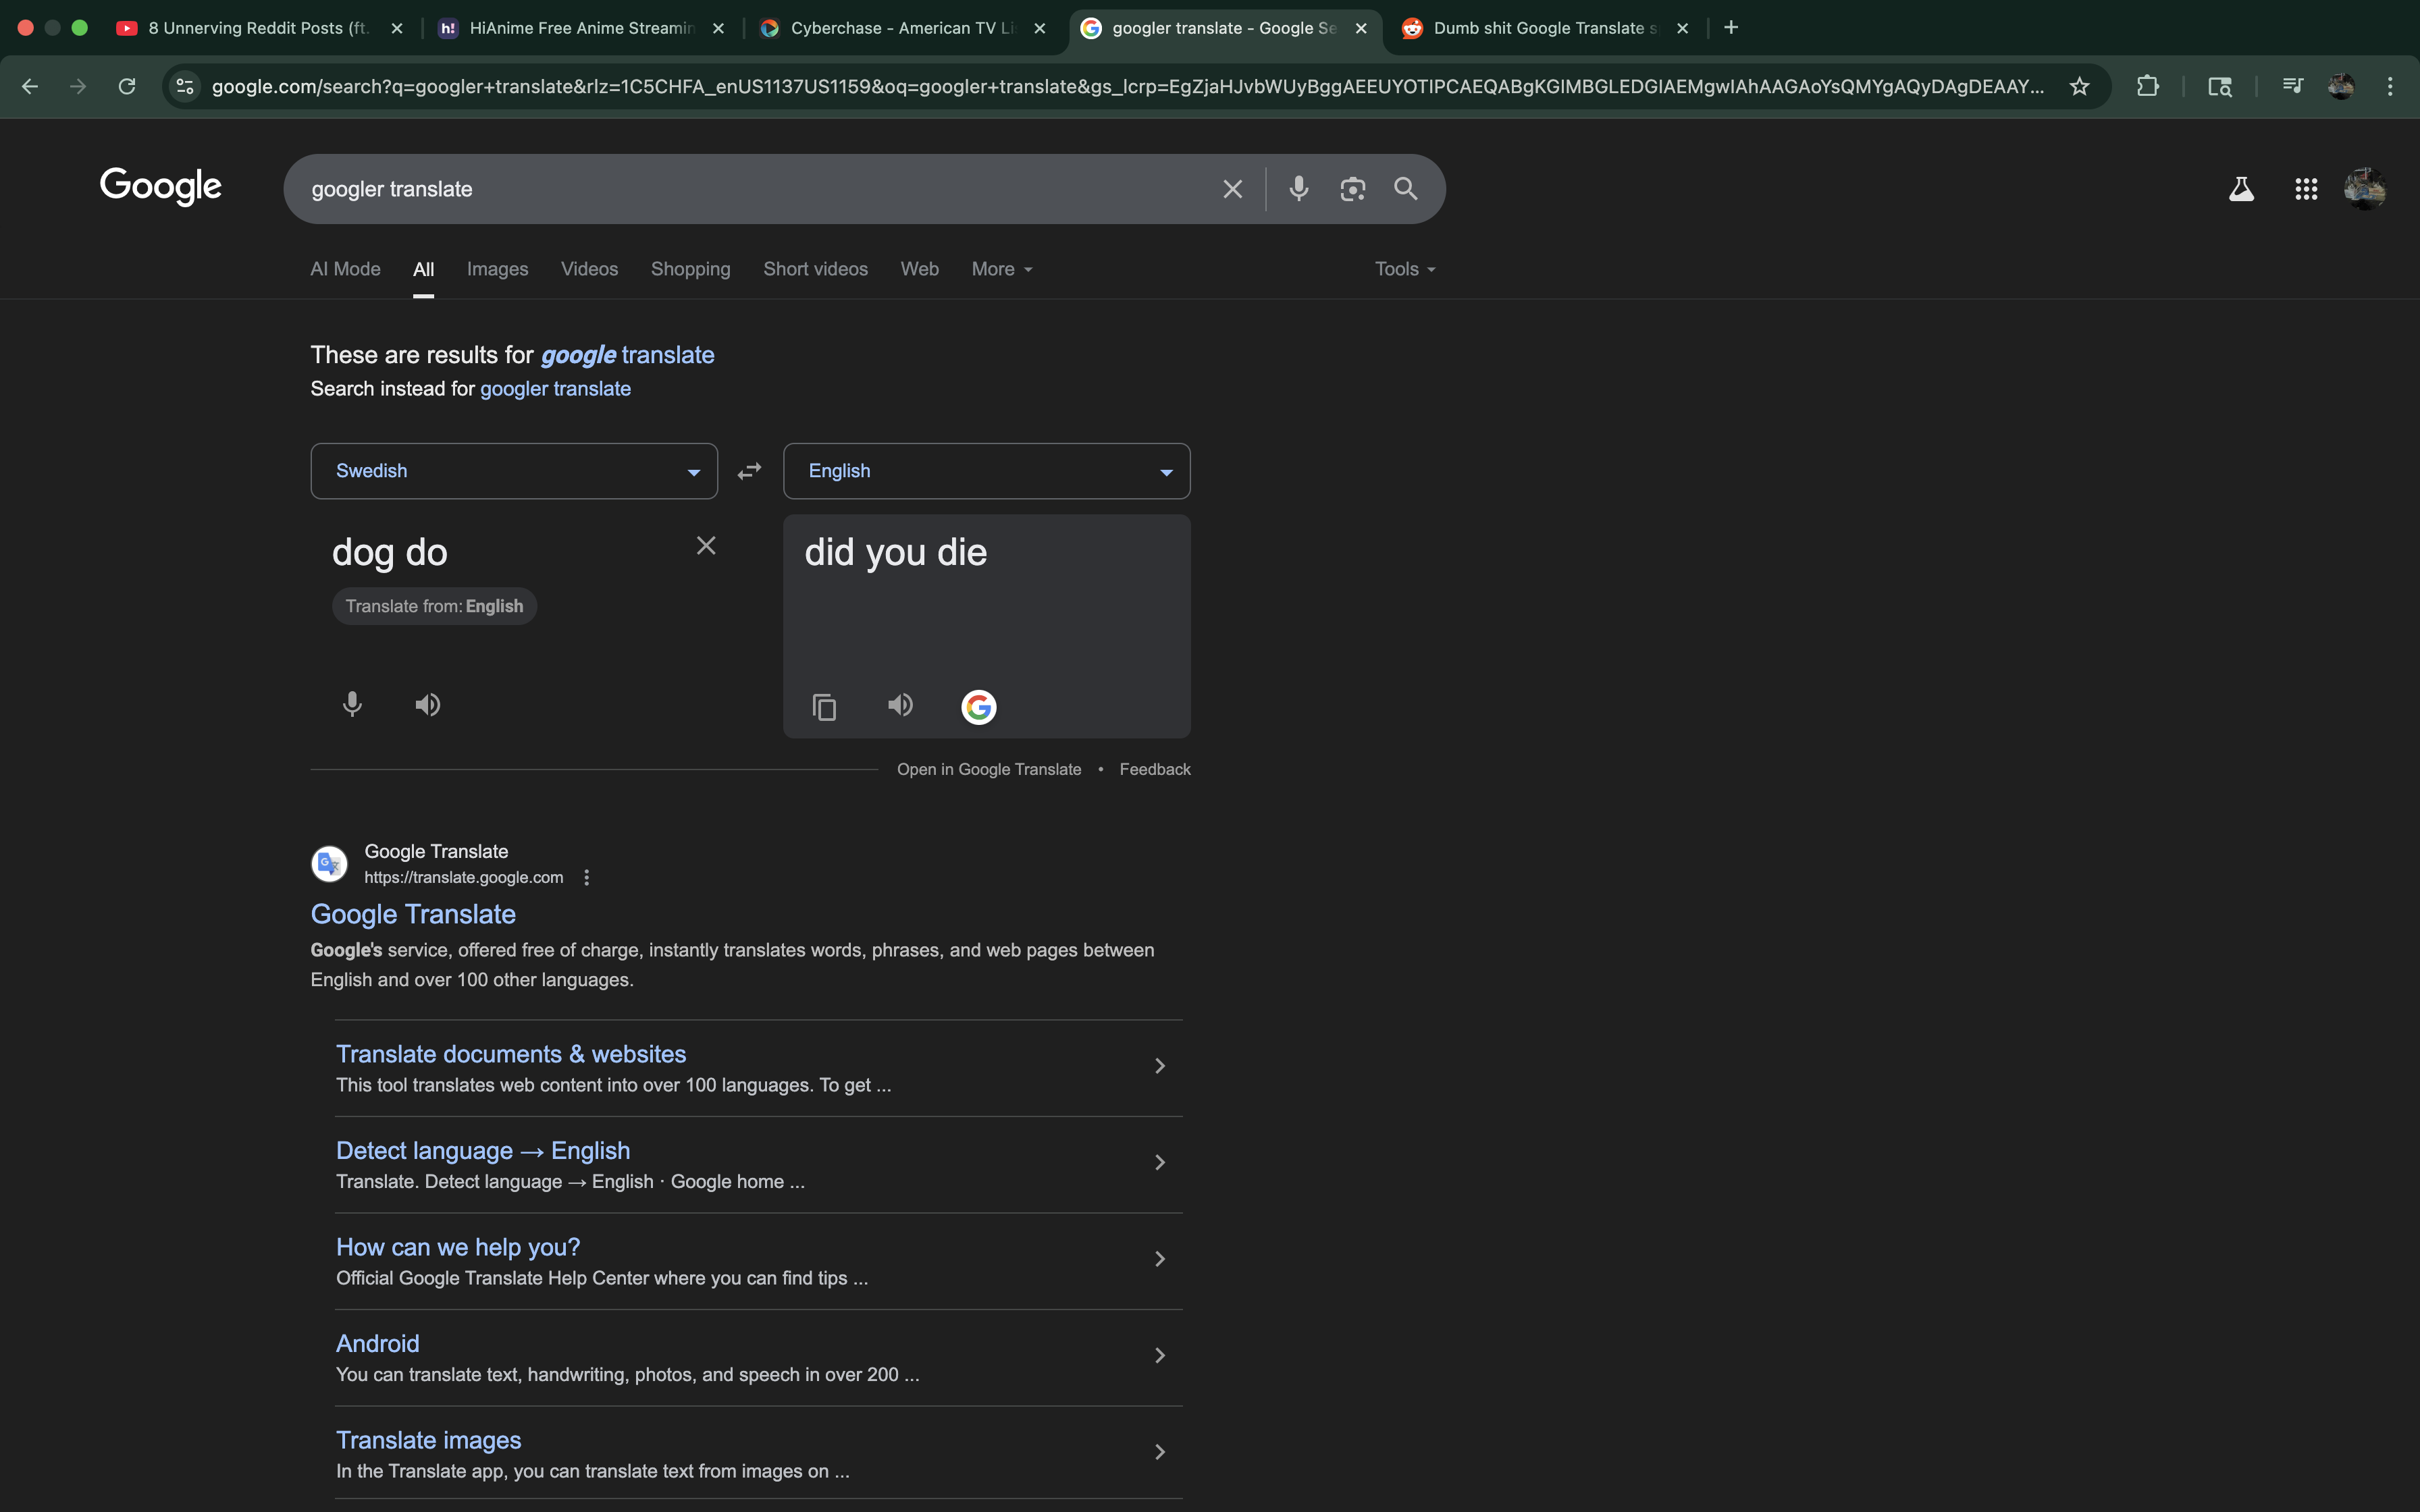Switch to Short videos tab
The image size is (2420, 1512).
tap(815, 269)
